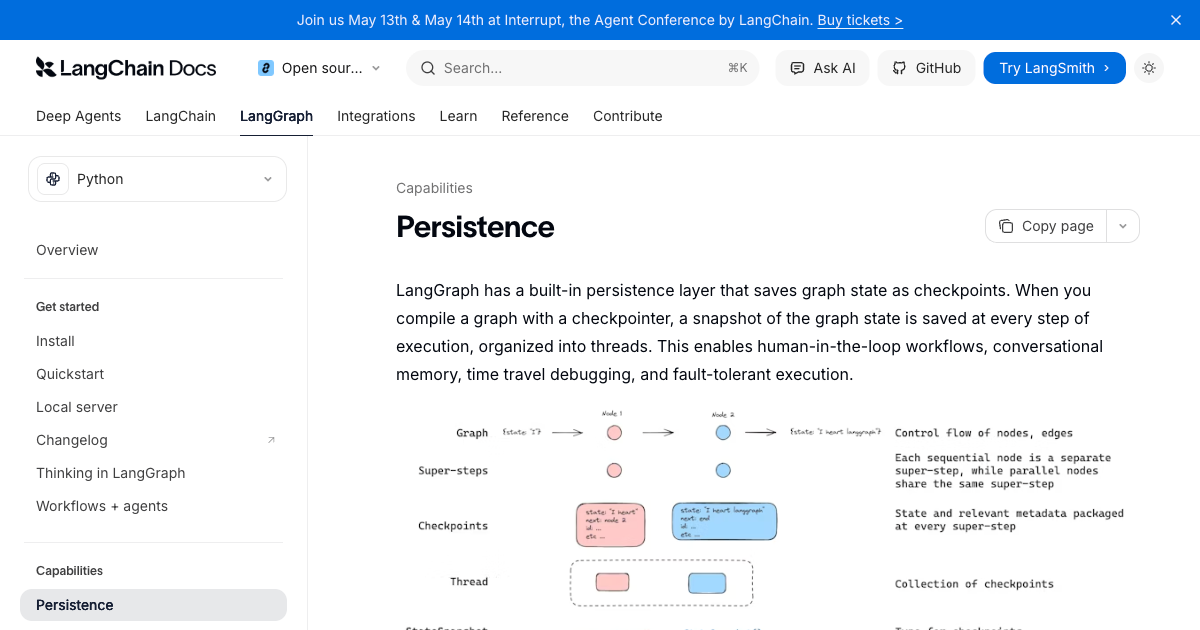The height and width of the screenshot is (630, 1200).
Task: Click the ⌘K shortcut hint in search
Action: click(x=738, y=68)
